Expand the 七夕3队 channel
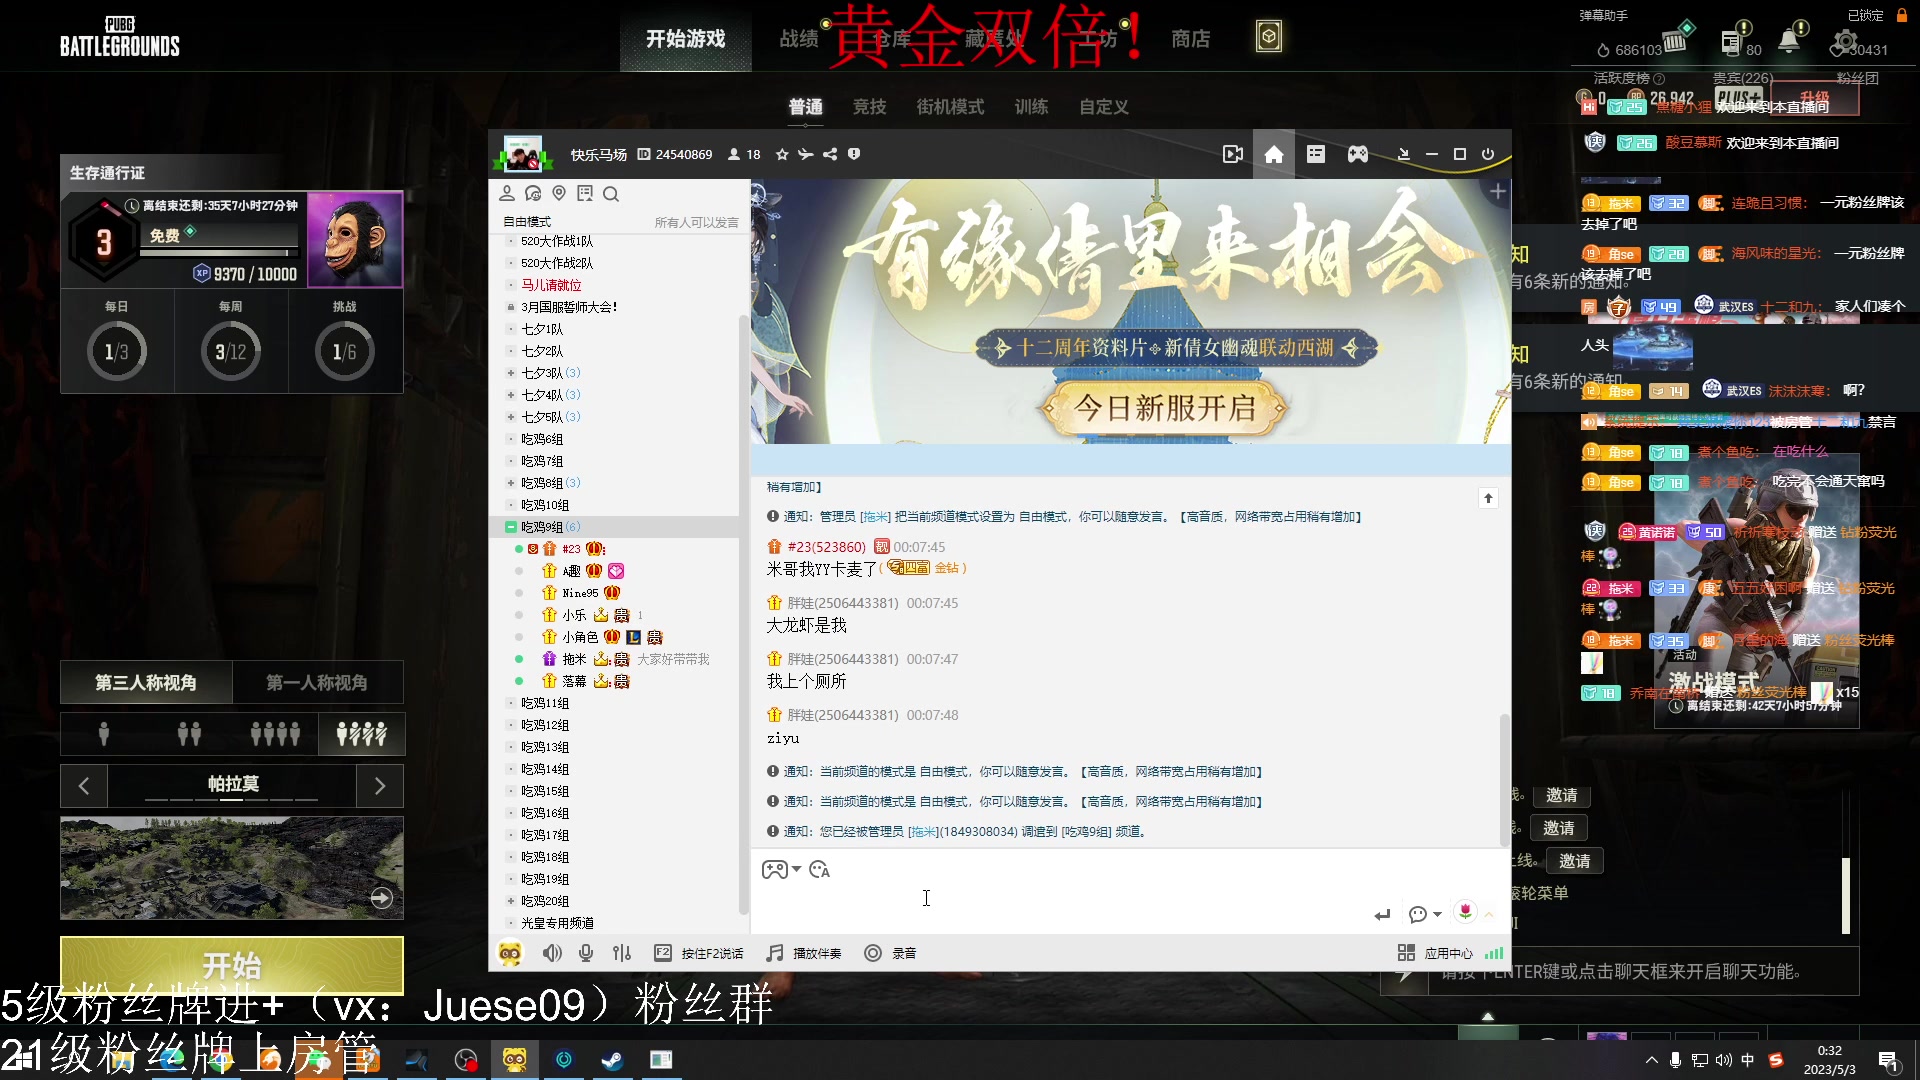Image resolution: width=1920 pixels, height=1080 pixels. point(511,373)
